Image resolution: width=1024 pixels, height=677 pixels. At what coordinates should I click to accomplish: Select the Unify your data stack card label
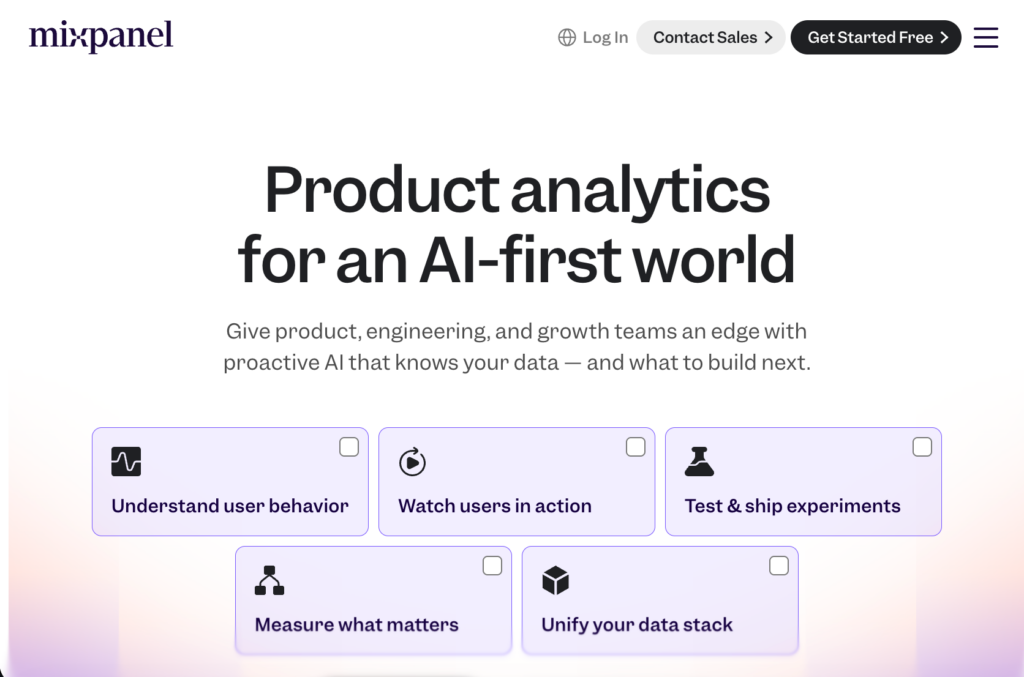(637, 625)
